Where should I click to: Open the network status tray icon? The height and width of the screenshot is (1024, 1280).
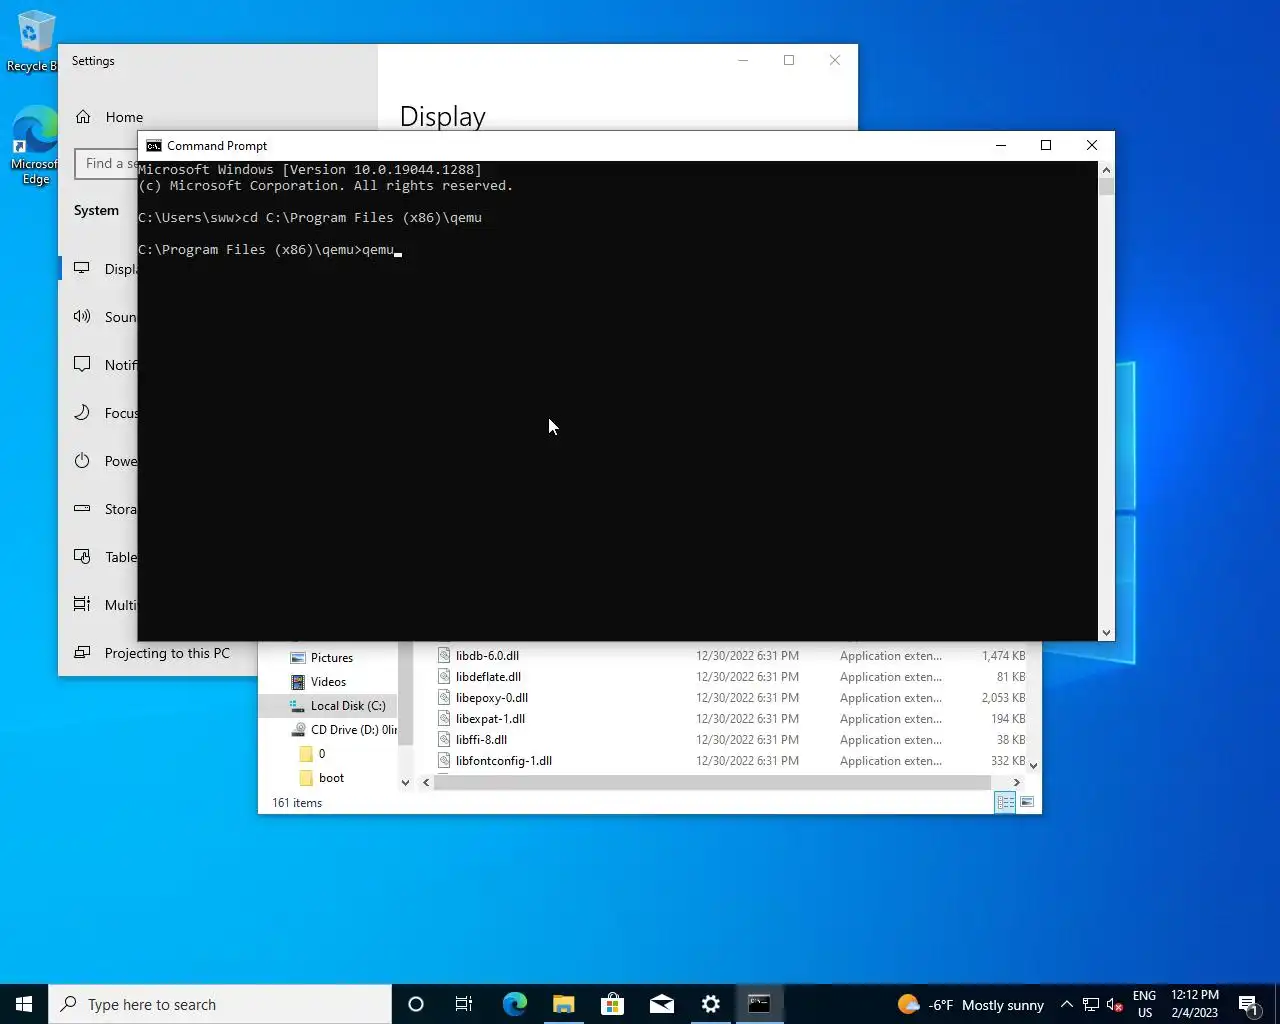(1091, 1005)
